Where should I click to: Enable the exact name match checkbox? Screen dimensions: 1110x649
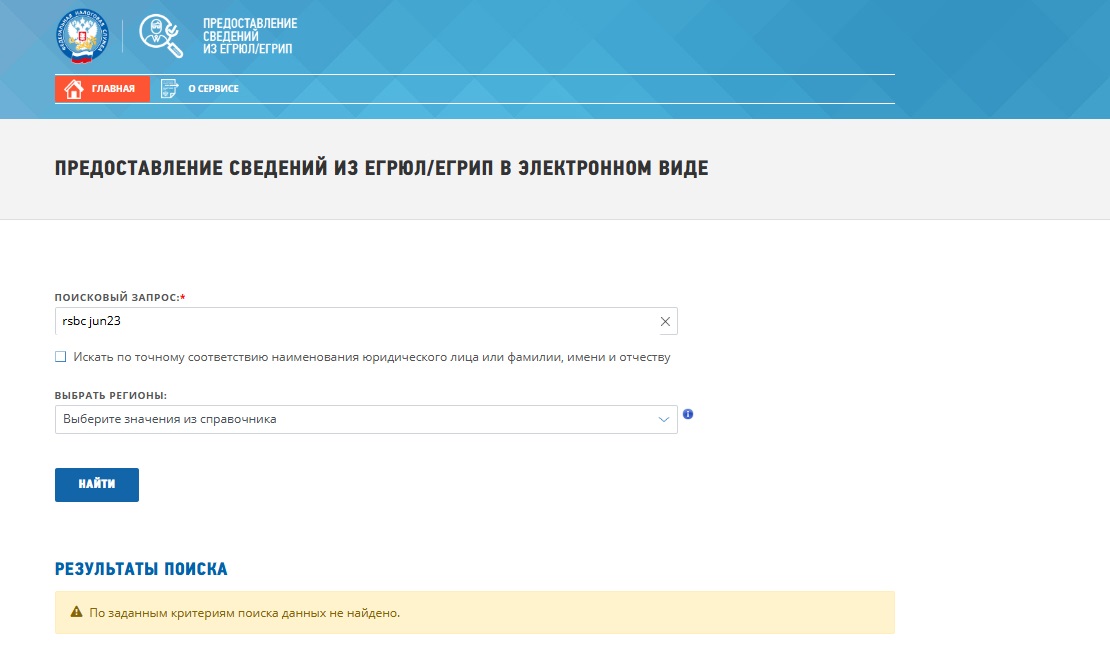[x=61, y=357]
